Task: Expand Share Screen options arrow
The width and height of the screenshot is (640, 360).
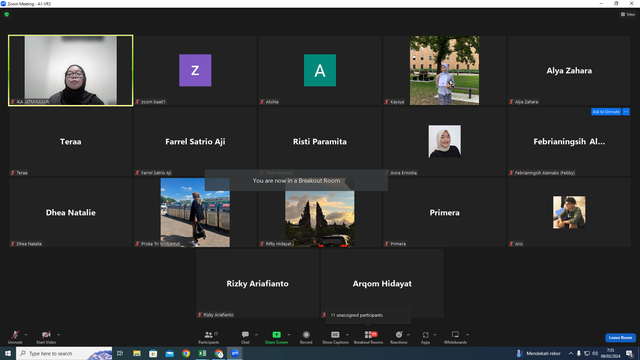Action: (289, 335)
